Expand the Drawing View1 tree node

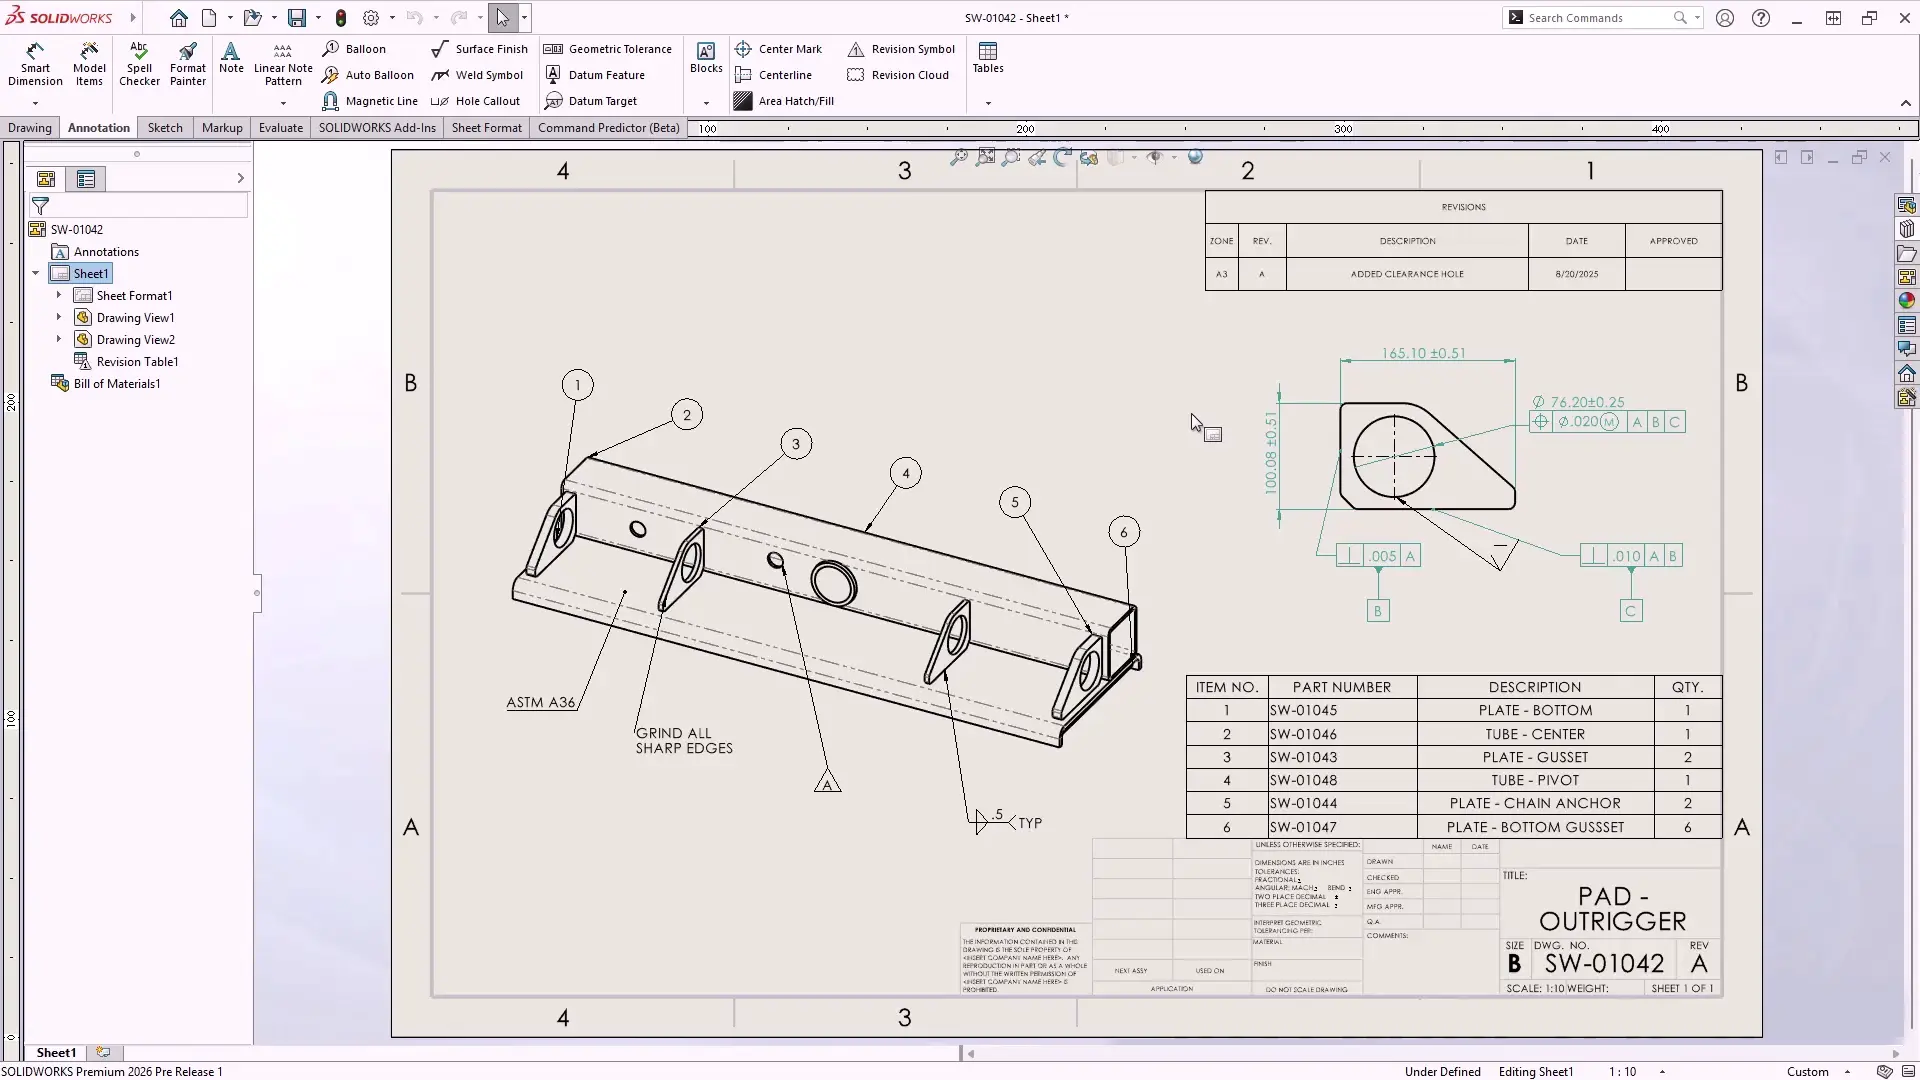point(59,317)
